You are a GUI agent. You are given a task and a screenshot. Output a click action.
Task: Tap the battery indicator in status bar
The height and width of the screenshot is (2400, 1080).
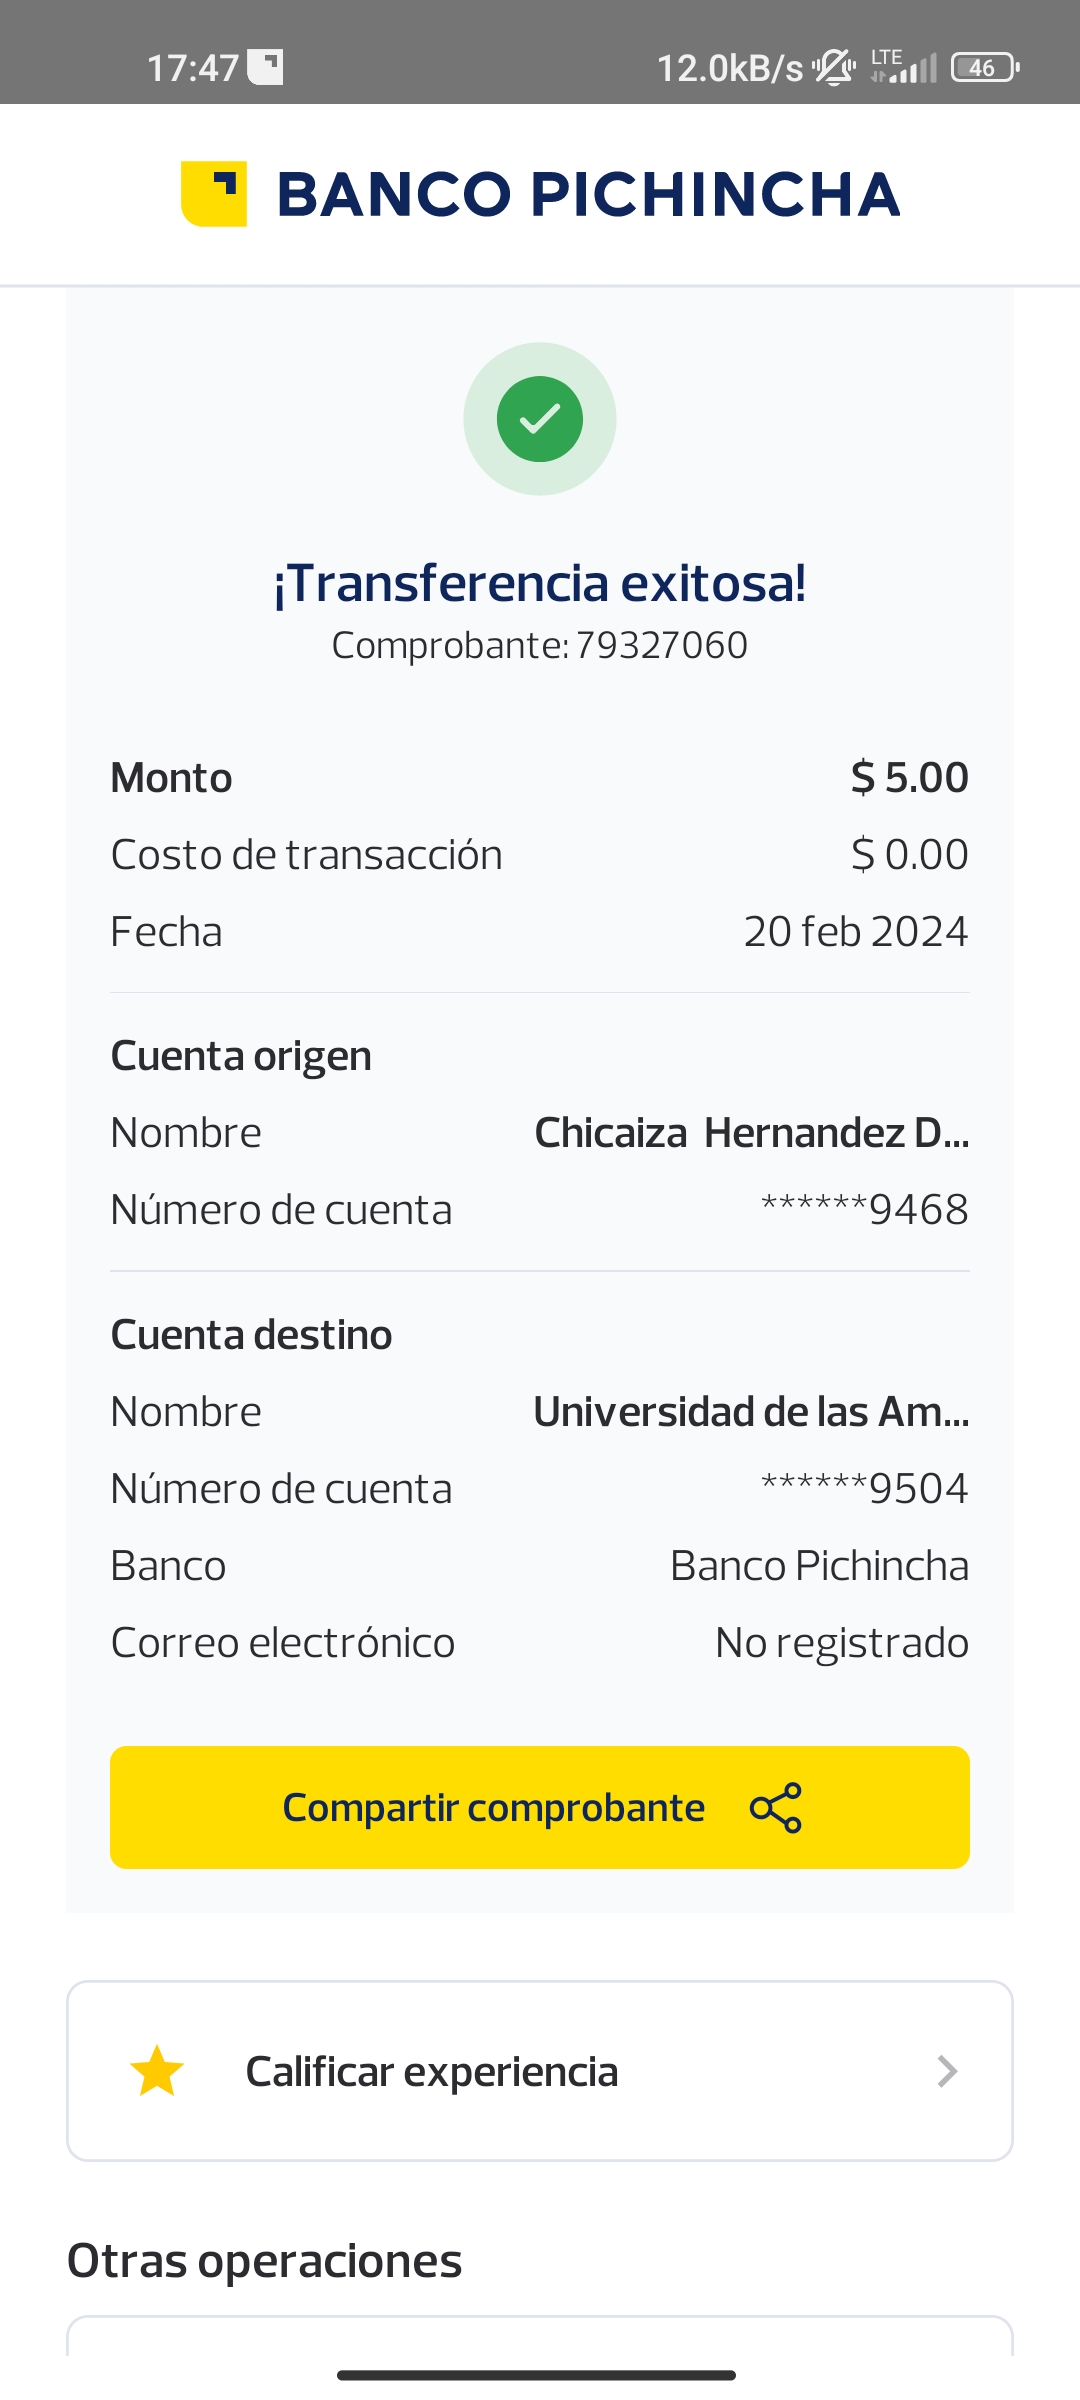click(x=984, y=68)
